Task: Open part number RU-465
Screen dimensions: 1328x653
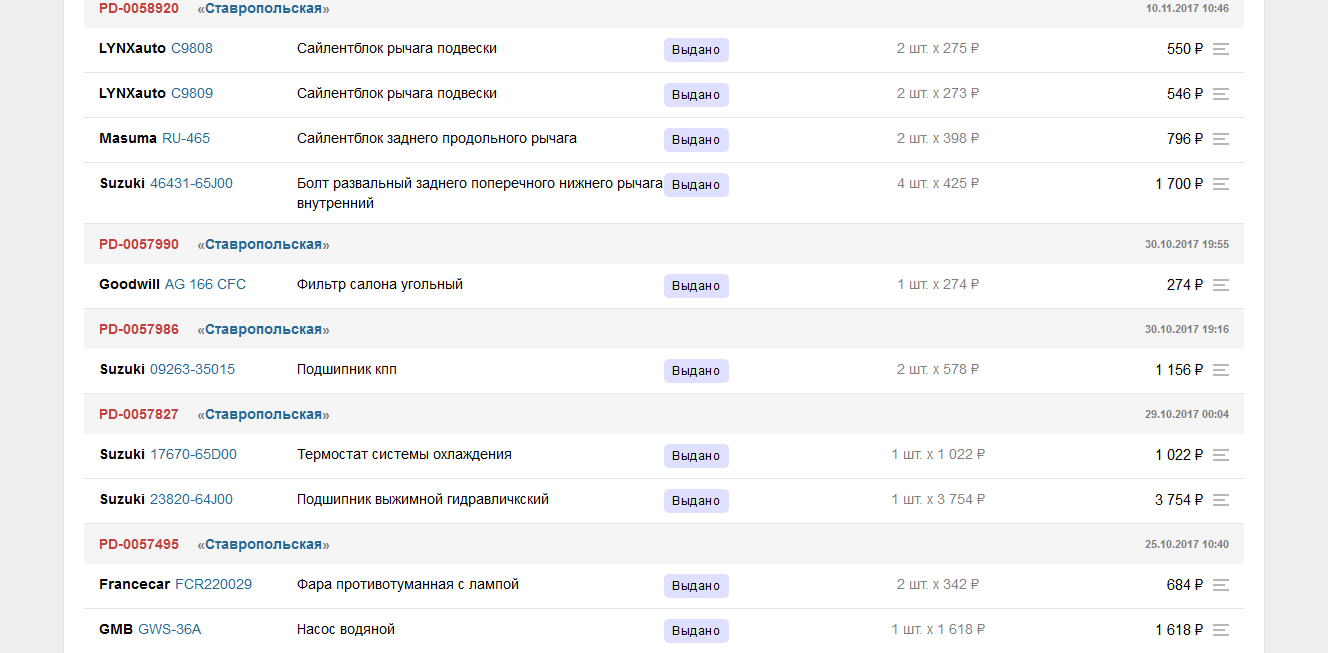Action: (x=186, y=138)
